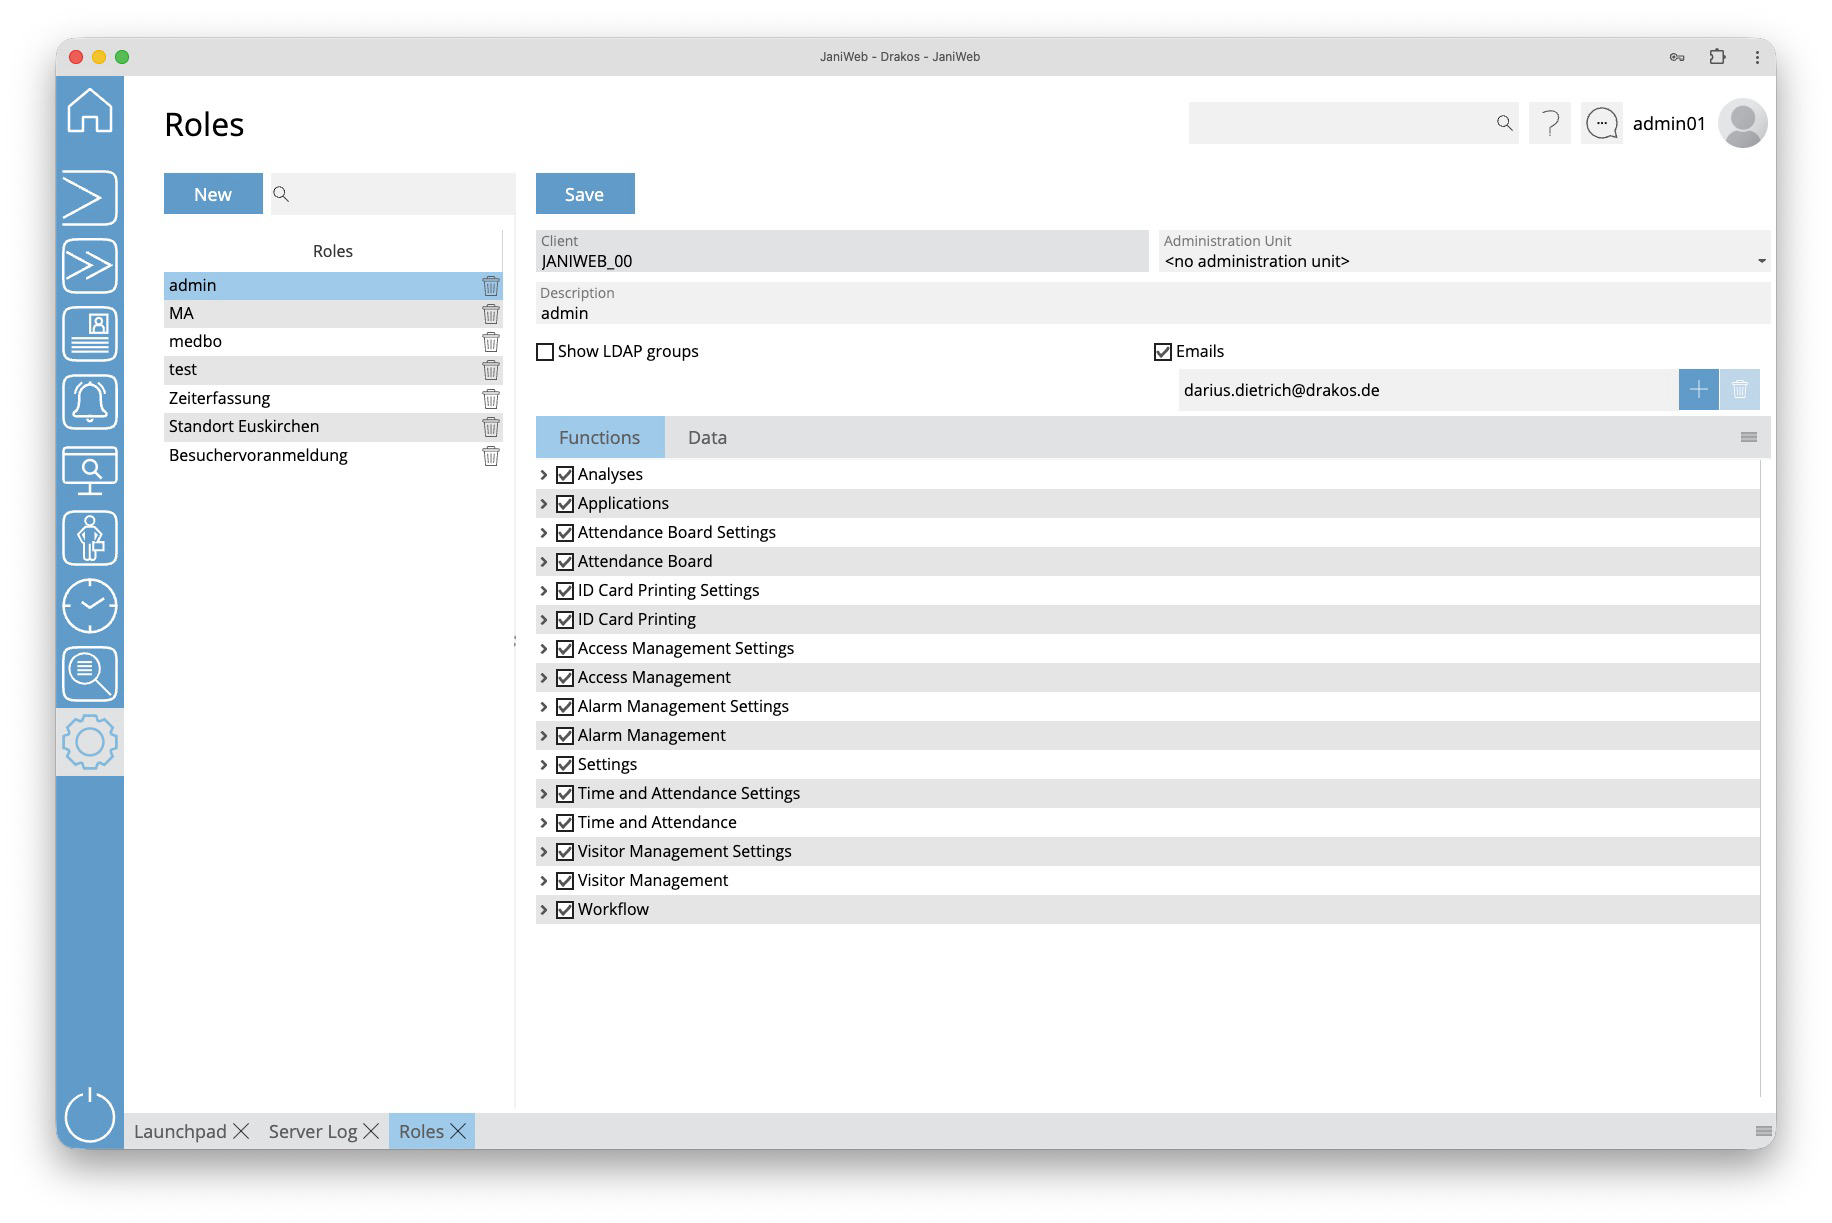1832x1223 pixels.
Task: Open the ID card sidebar icon
Action: (89, 334)
